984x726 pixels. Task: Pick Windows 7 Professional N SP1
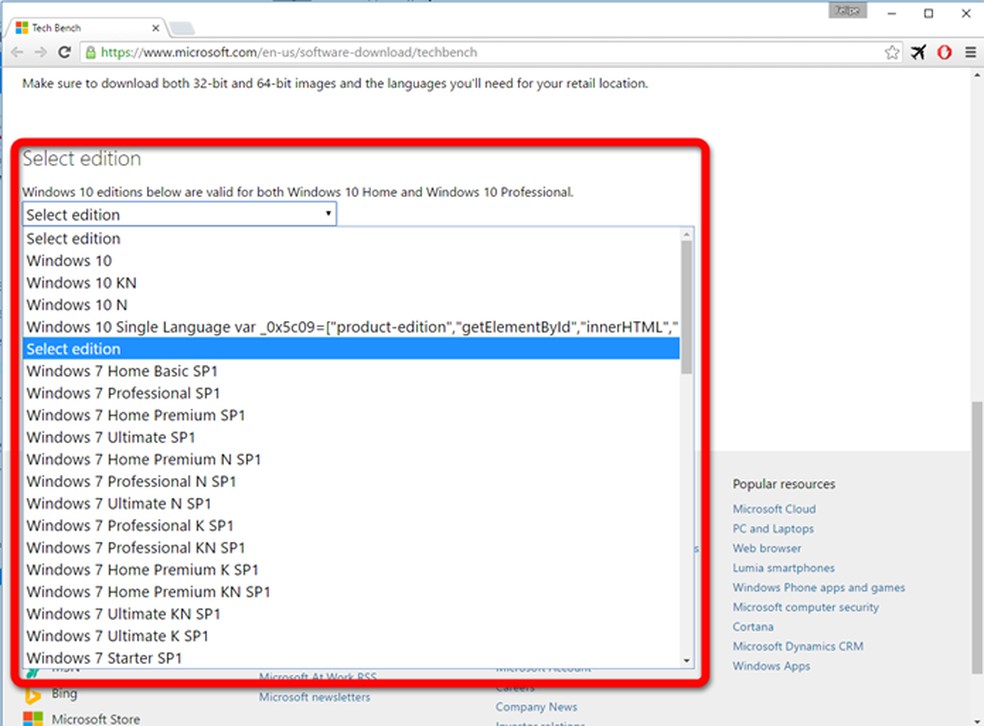pyautogui.click(x=351, y=482)
